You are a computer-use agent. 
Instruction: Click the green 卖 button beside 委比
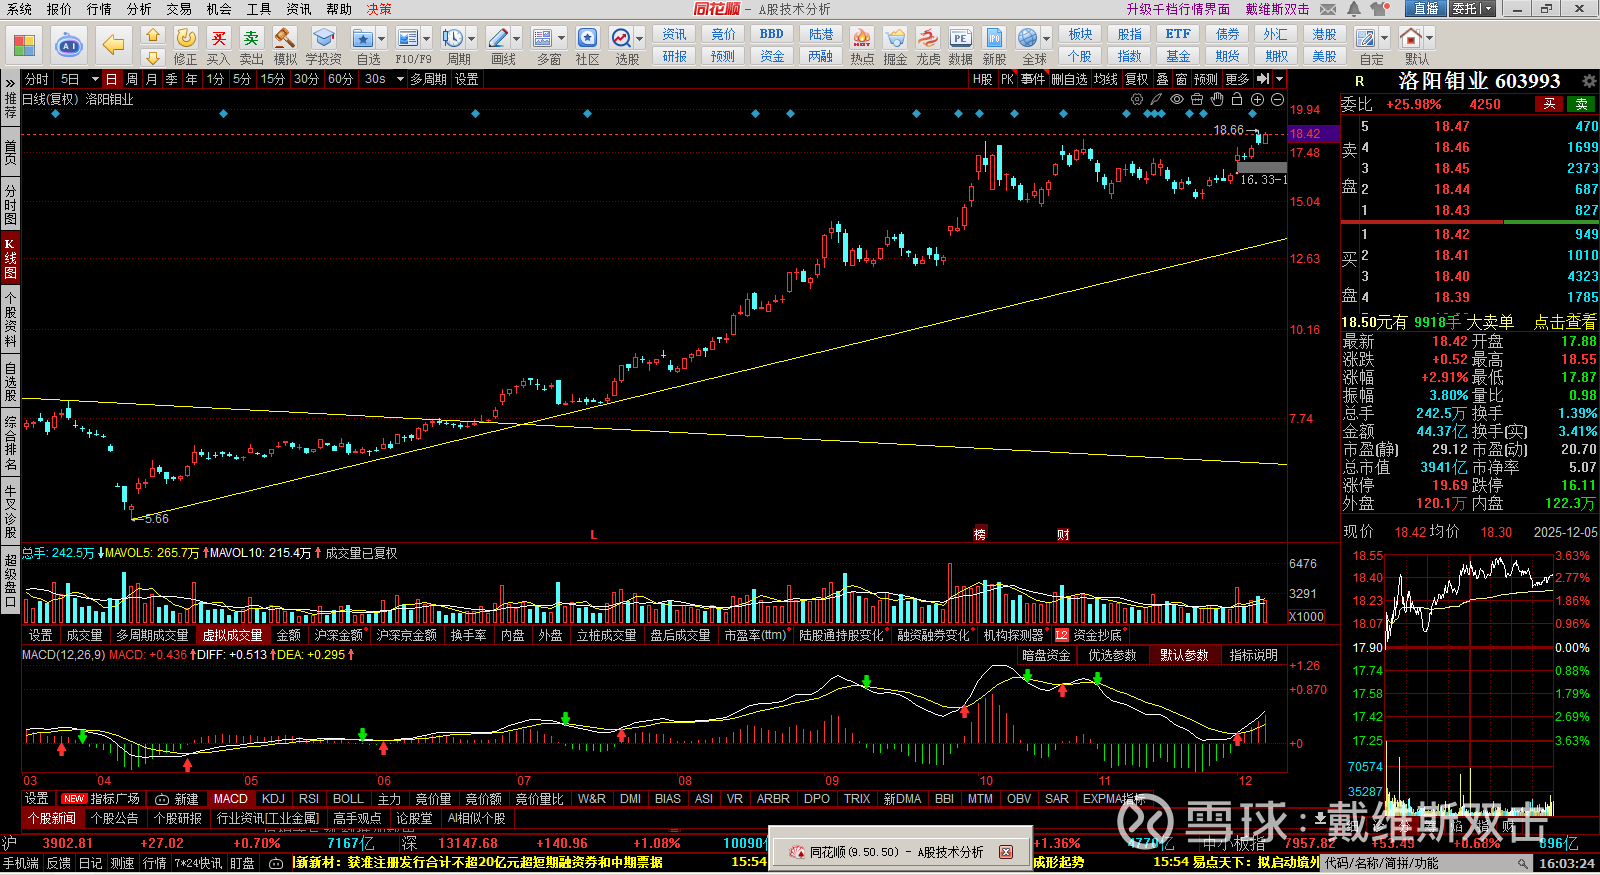(1582, 104)
